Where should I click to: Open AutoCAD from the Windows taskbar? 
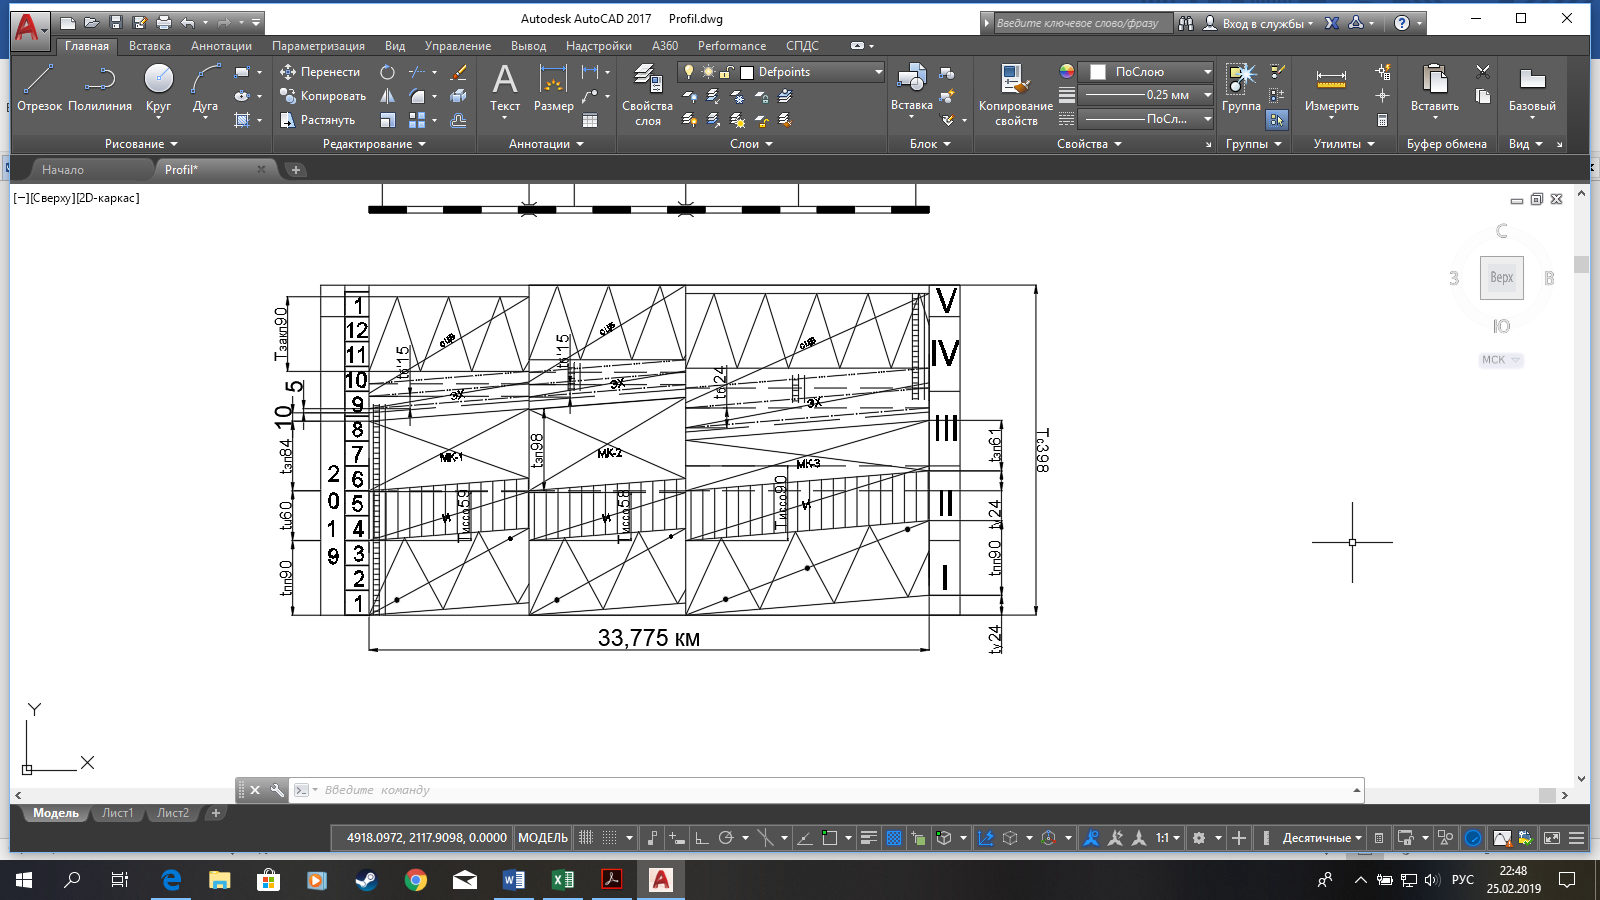[x=661, y=880]
